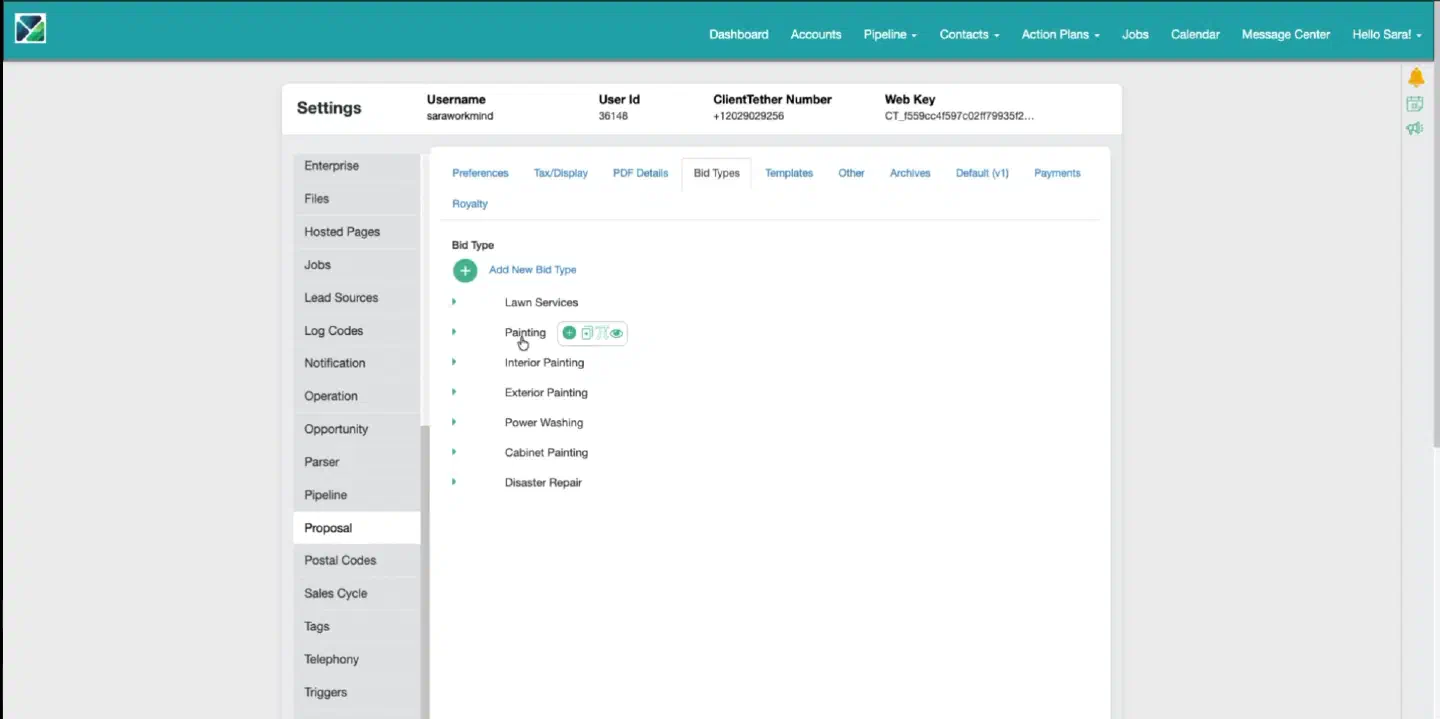Open Sales Cycle settings
Screen dimensions: 1440x719
tap(357, 593)
